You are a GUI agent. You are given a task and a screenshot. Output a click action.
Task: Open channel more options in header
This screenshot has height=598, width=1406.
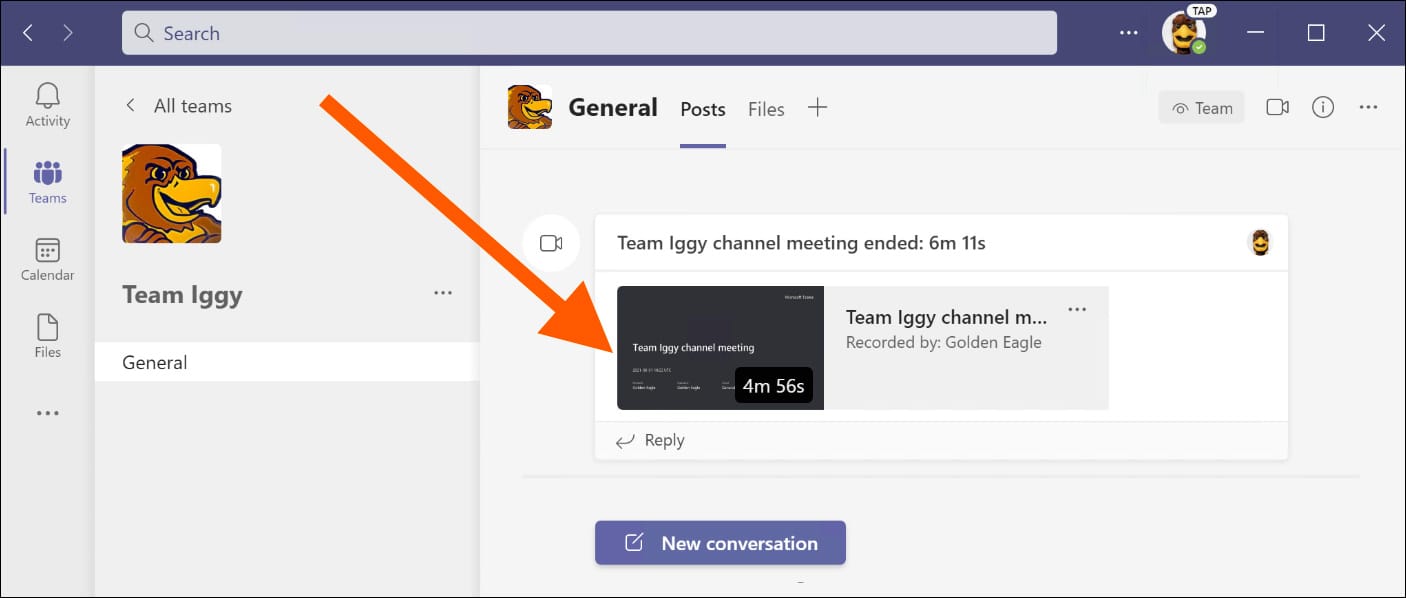tap(1369, 108)
